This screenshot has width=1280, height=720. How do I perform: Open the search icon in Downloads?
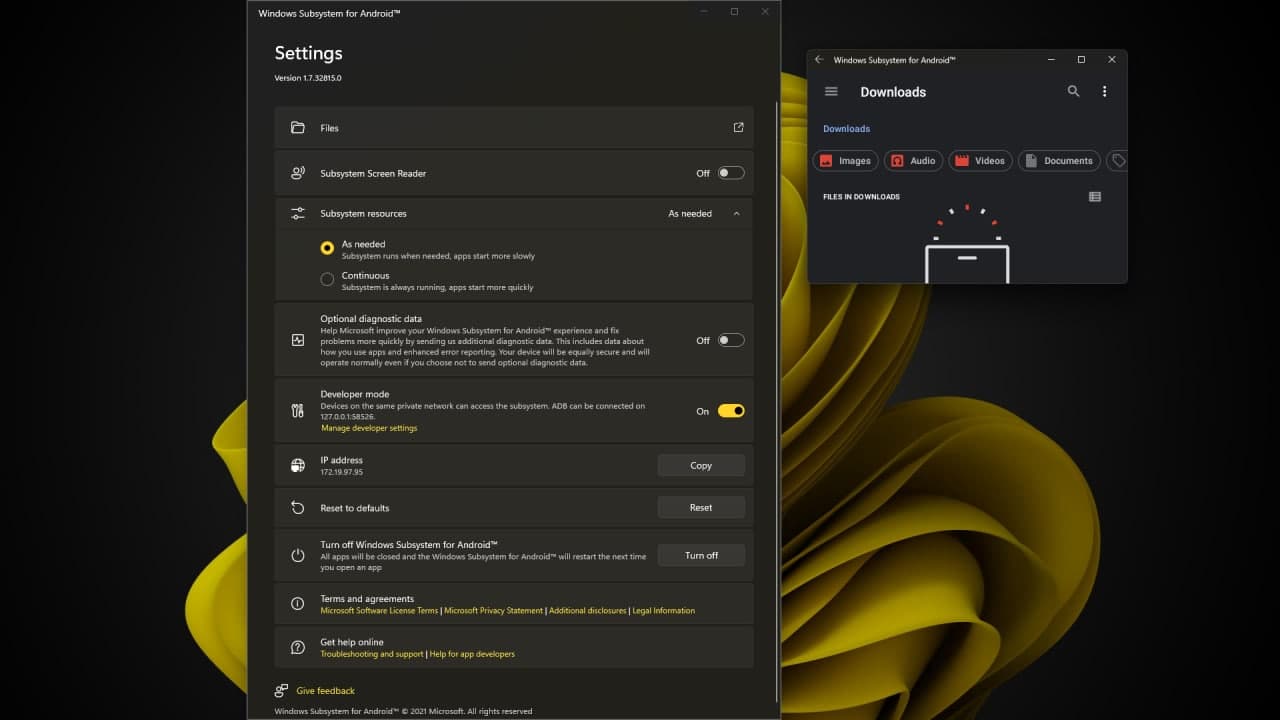click(x=1073, y=91)
